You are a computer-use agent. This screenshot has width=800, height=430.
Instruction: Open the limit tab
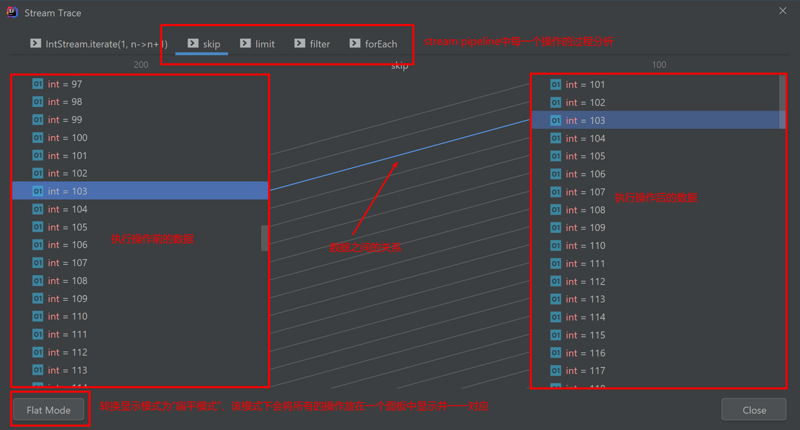pyautogui.click(x=258, y=44)
